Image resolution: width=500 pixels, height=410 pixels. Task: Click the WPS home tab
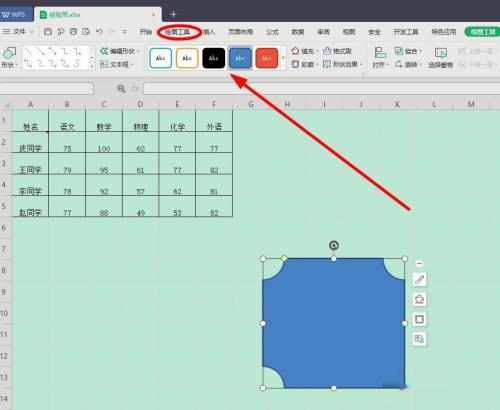click(15, 15)
